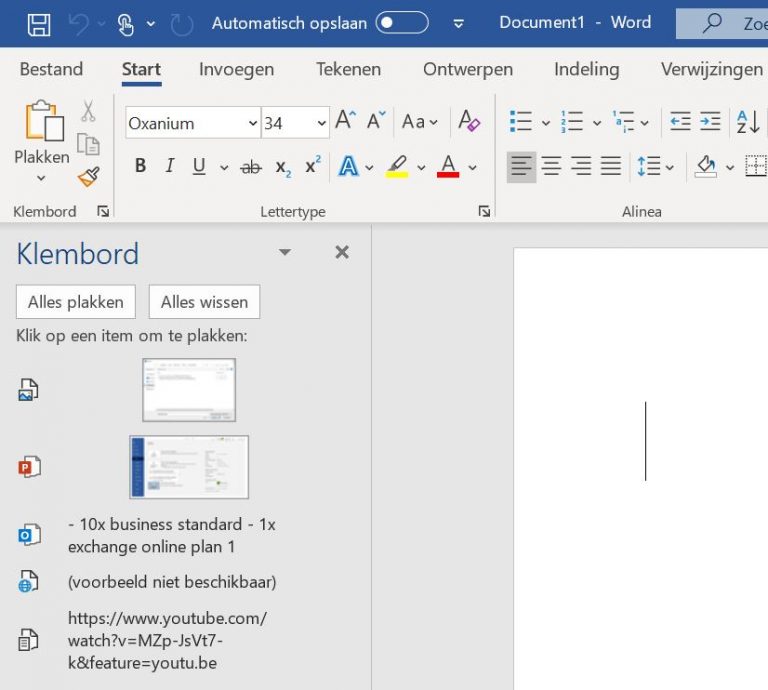
Task: Paste '(voorbeeld niet beschikbaar)' clipboard item
Action: point(172,582)
